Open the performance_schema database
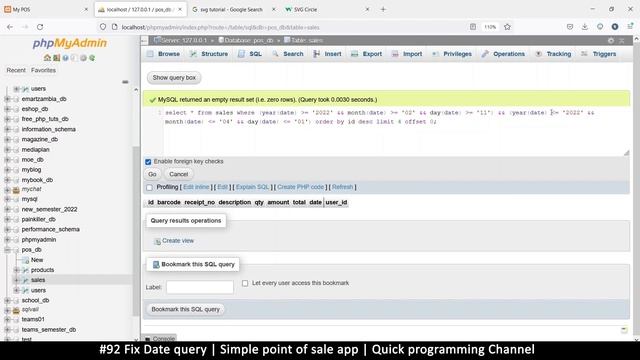This screenshot has height=360, width=640. [x=51, y=229]
